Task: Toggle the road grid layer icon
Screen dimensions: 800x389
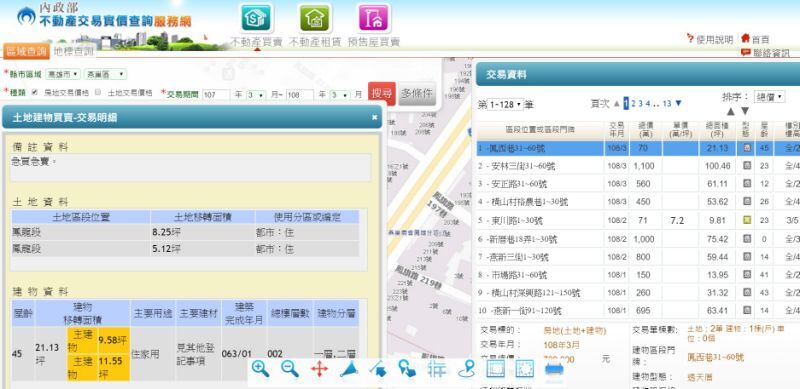Action: pos(437,369)
